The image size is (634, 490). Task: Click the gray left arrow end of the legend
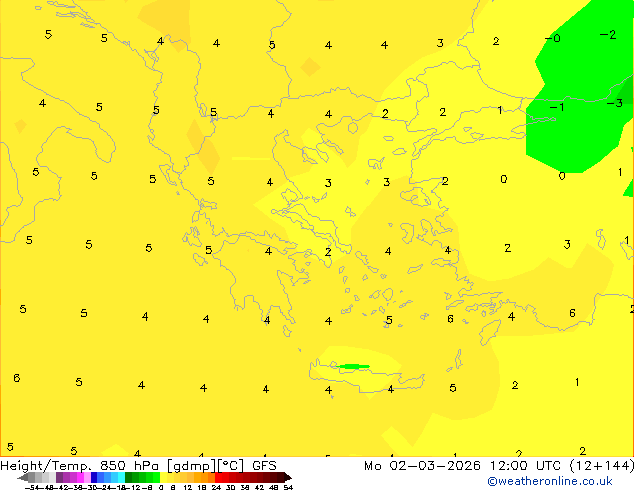(23, 478)
